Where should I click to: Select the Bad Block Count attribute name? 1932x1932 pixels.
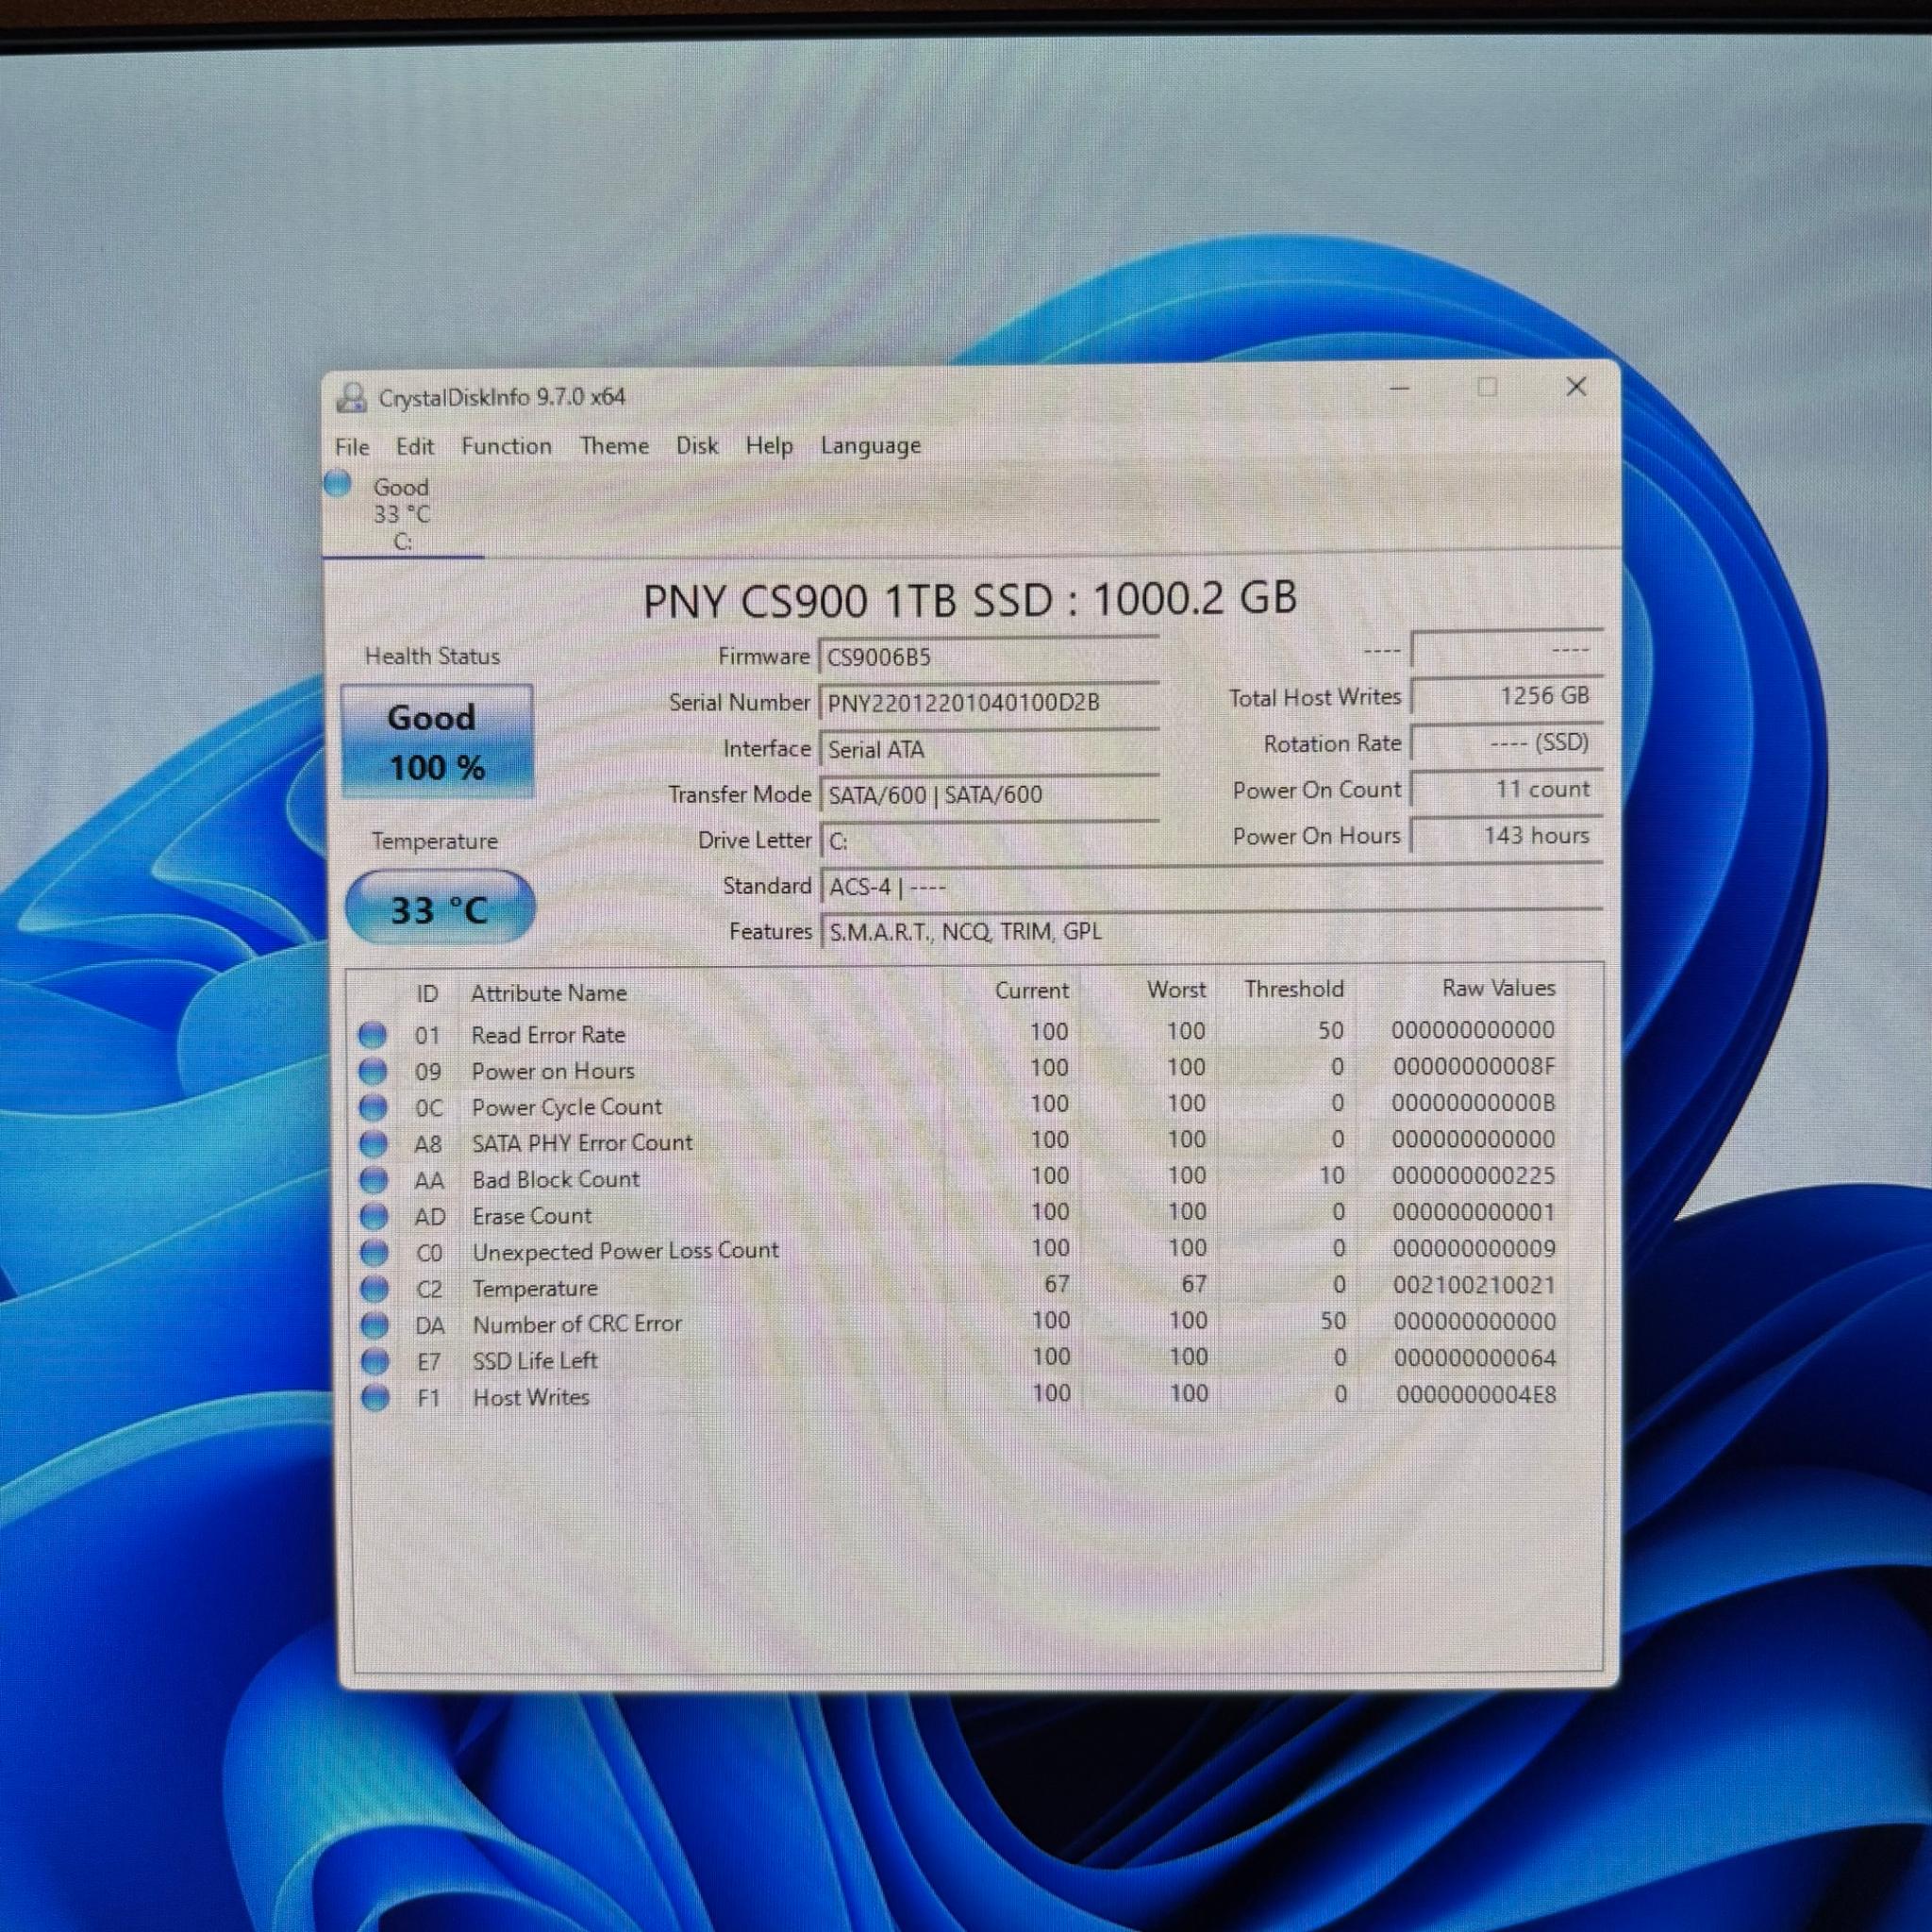[556, 1180]
